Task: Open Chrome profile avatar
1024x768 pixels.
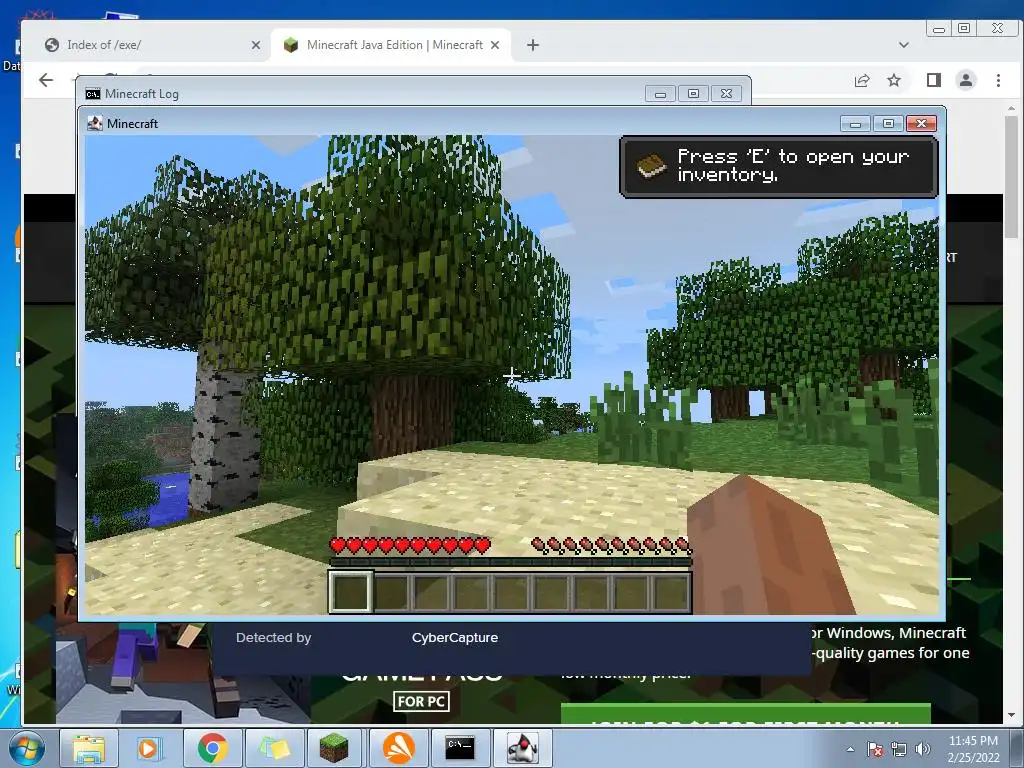Action: [966, 80]
